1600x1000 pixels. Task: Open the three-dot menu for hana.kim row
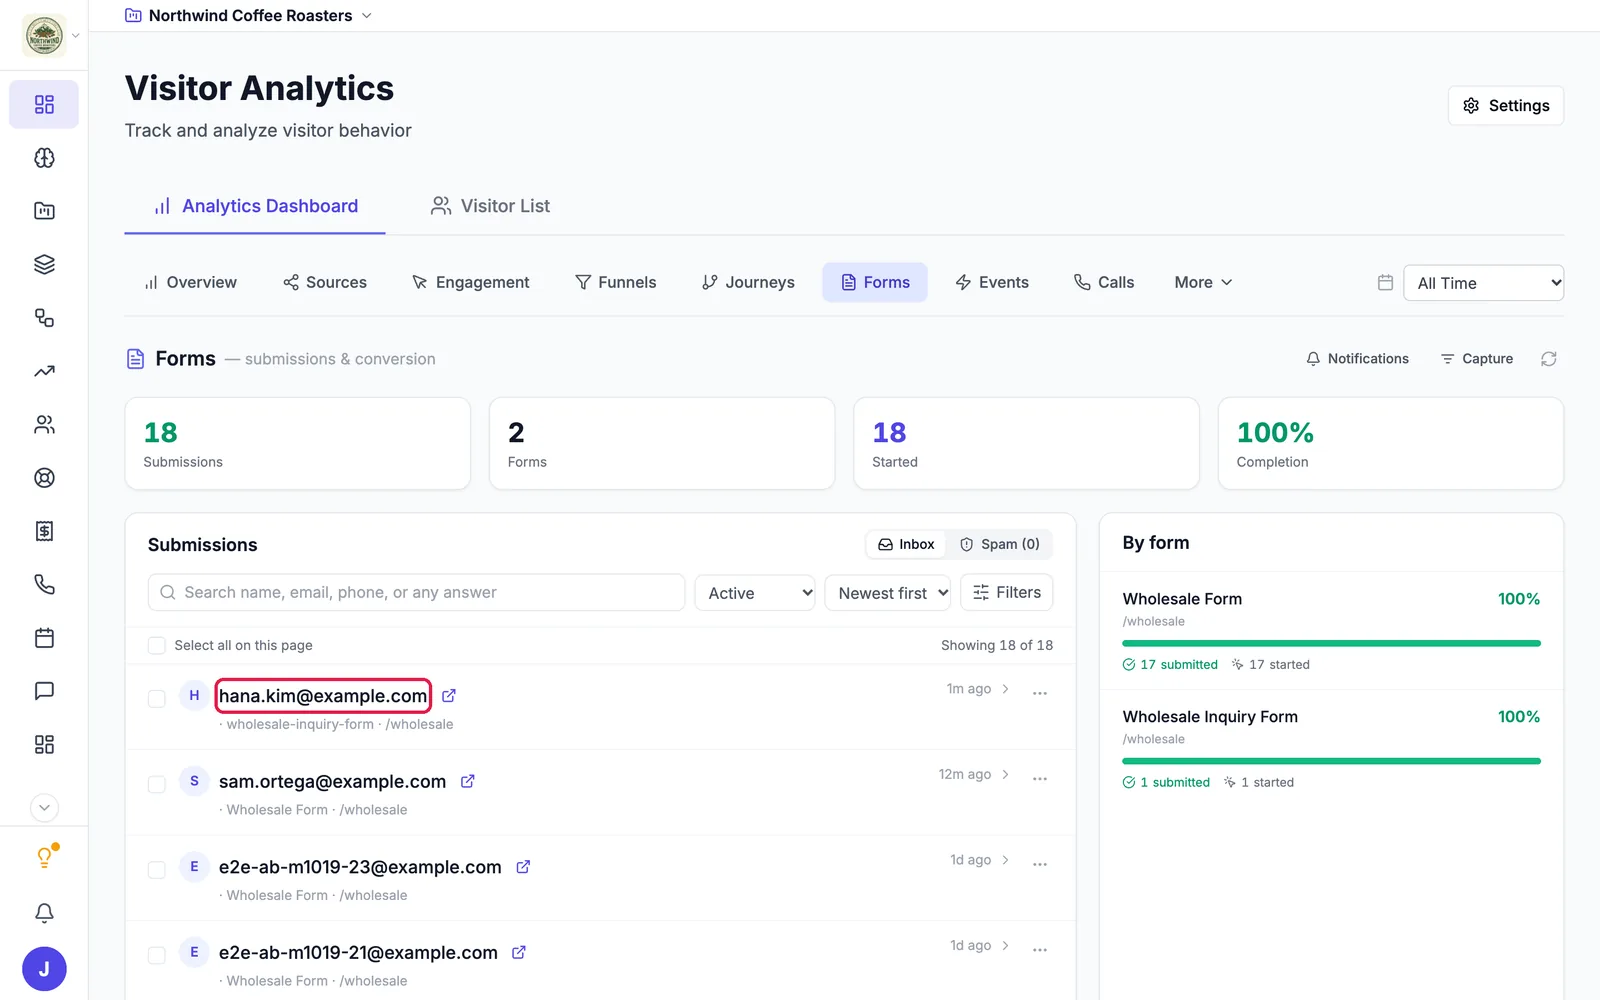pyautogui.click(x=1040, y=692)
